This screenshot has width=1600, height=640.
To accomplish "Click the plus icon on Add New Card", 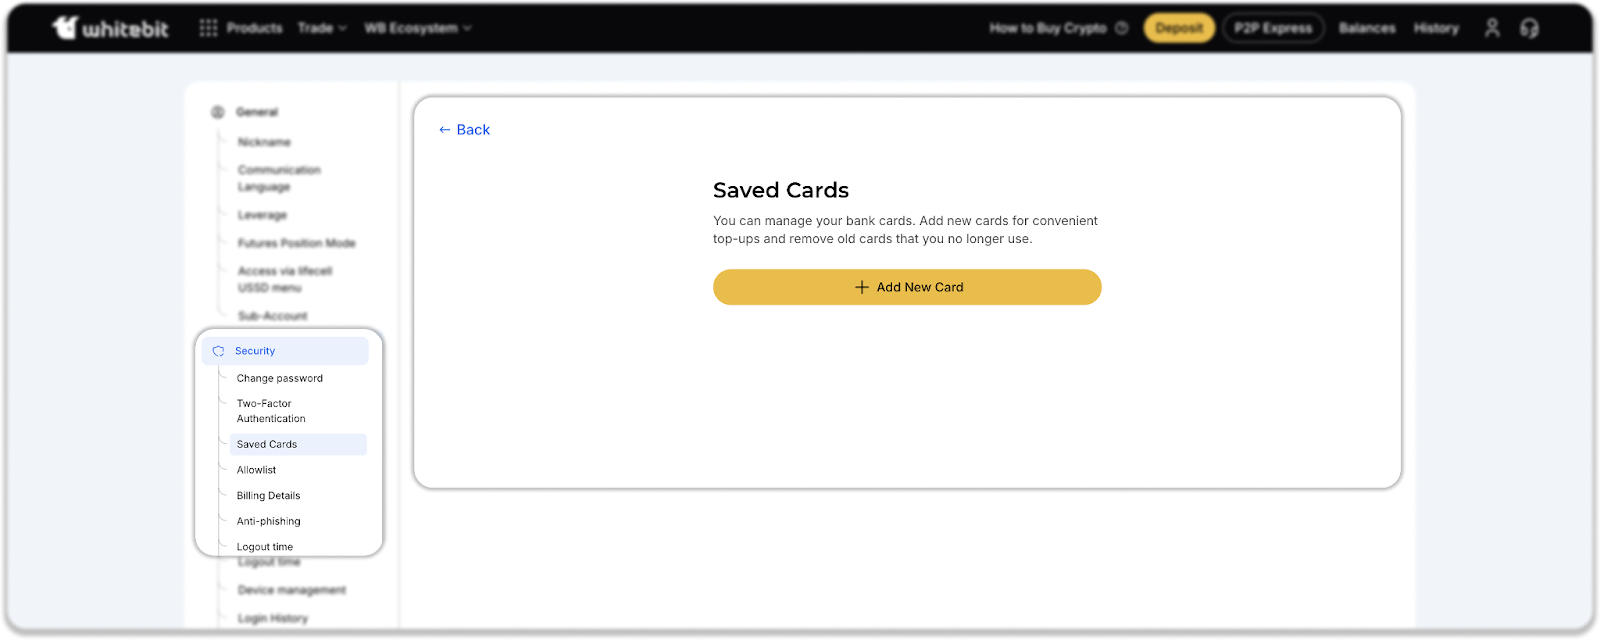I will point(862,287).
